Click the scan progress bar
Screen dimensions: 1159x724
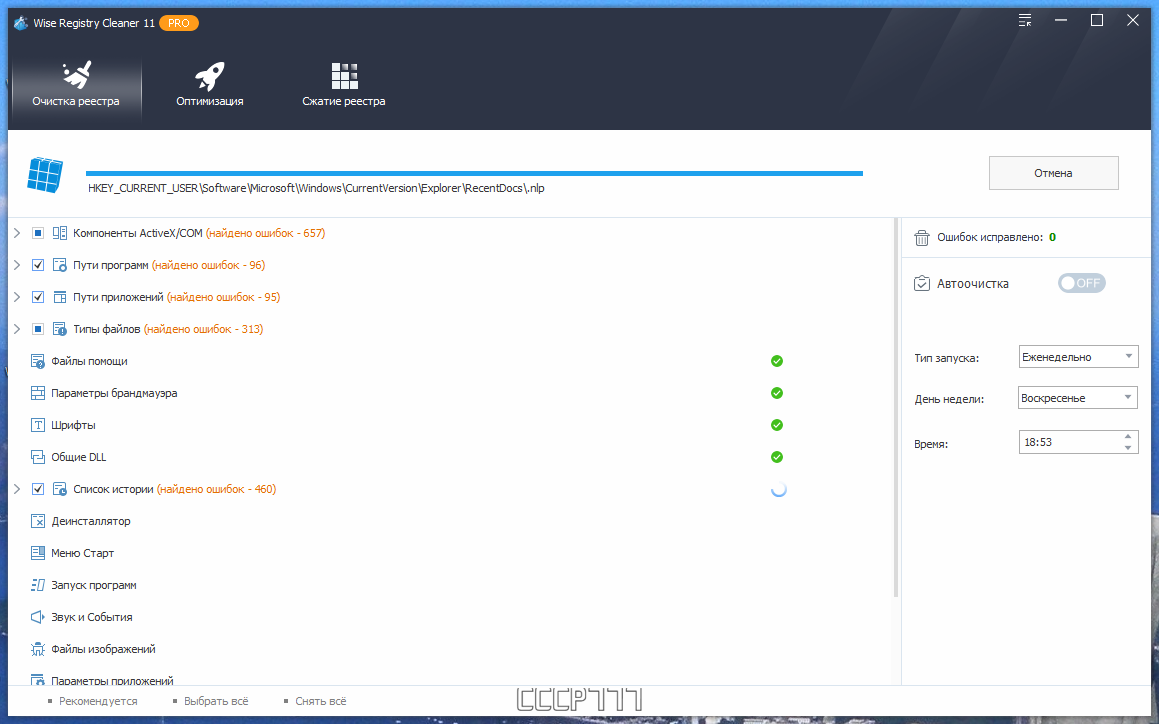point(475,173)
